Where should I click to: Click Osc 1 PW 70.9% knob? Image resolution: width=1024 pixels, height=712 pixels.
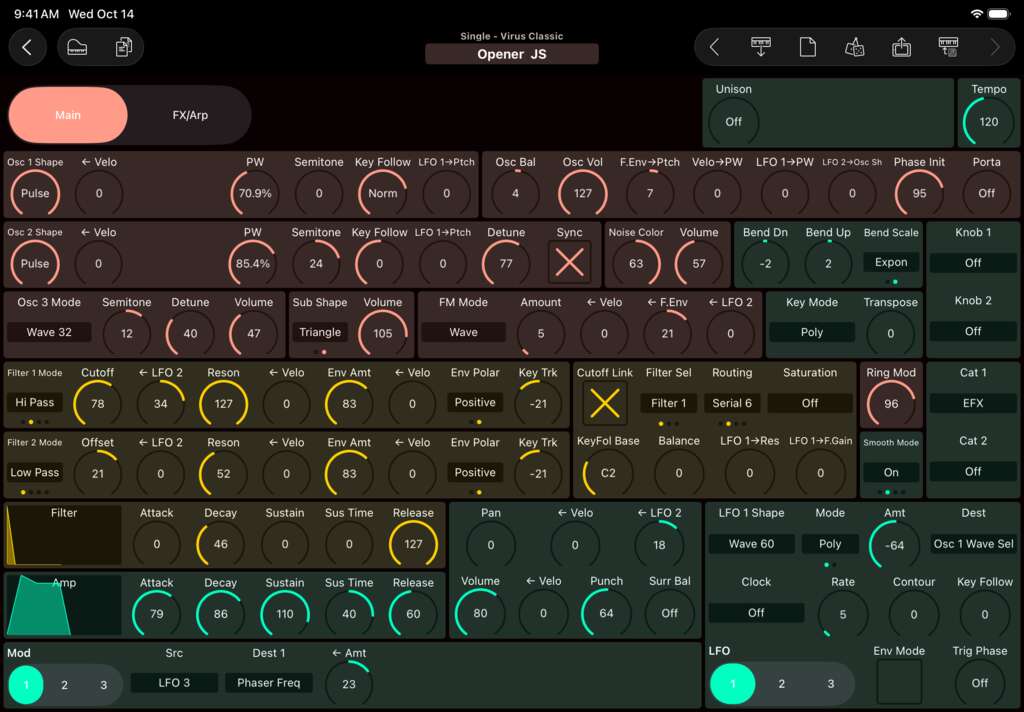coord(255,193)
